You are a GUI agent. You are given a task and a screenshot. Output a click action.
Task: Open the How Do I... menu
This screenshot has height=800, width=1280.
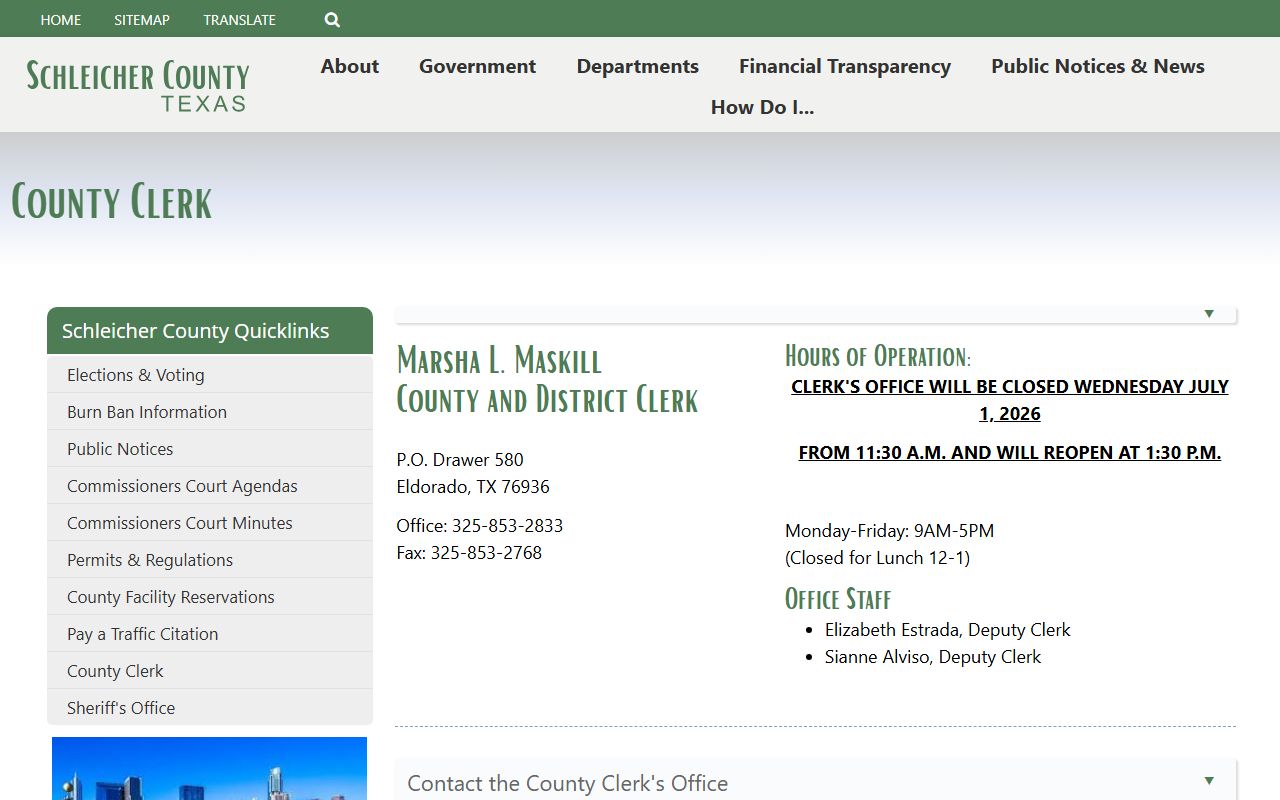point(762,107)
